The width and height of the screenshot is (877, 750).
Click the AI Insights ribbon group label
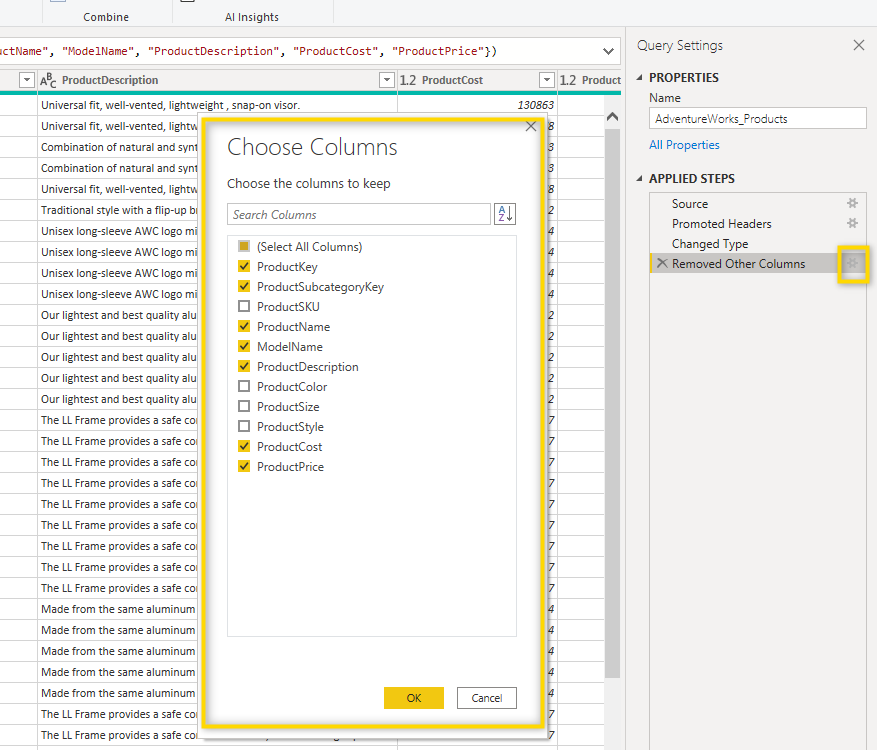click(252, 17)
